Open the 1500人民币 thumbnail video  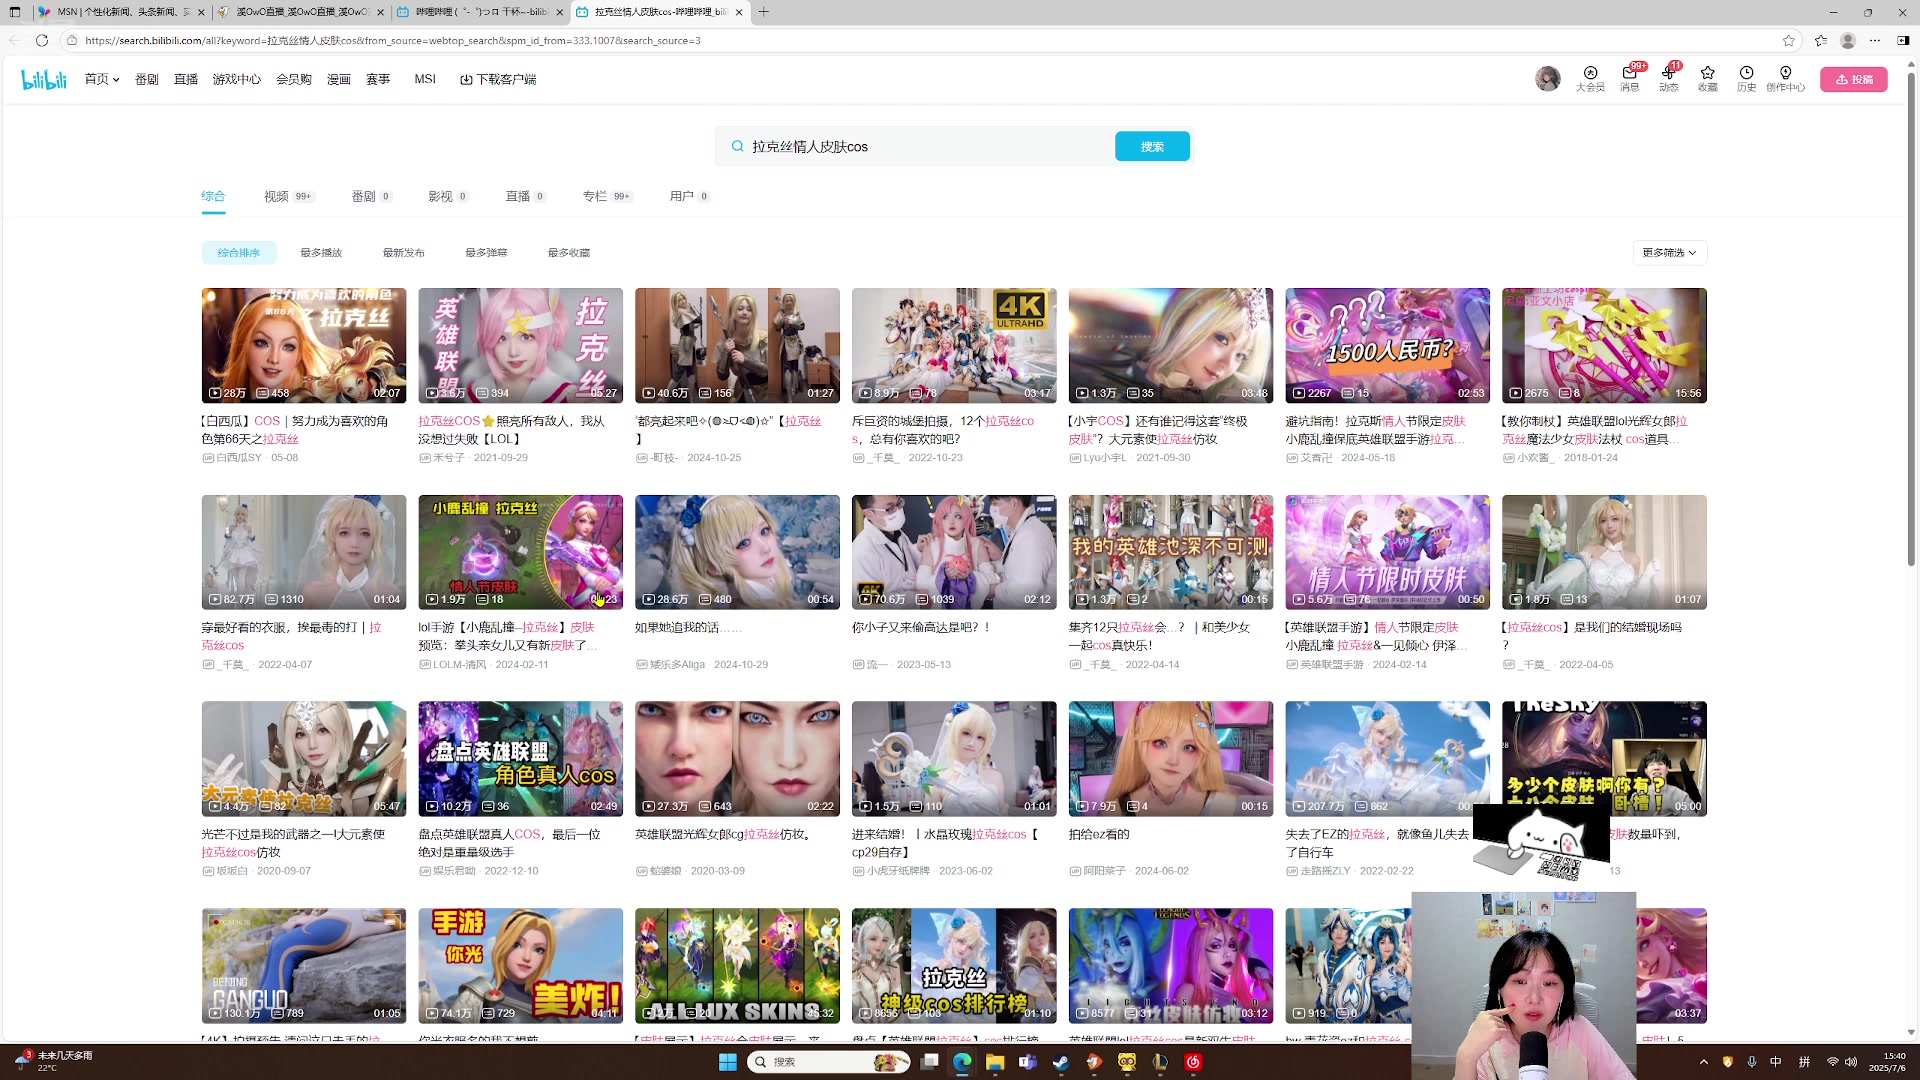pos(1387,346)
